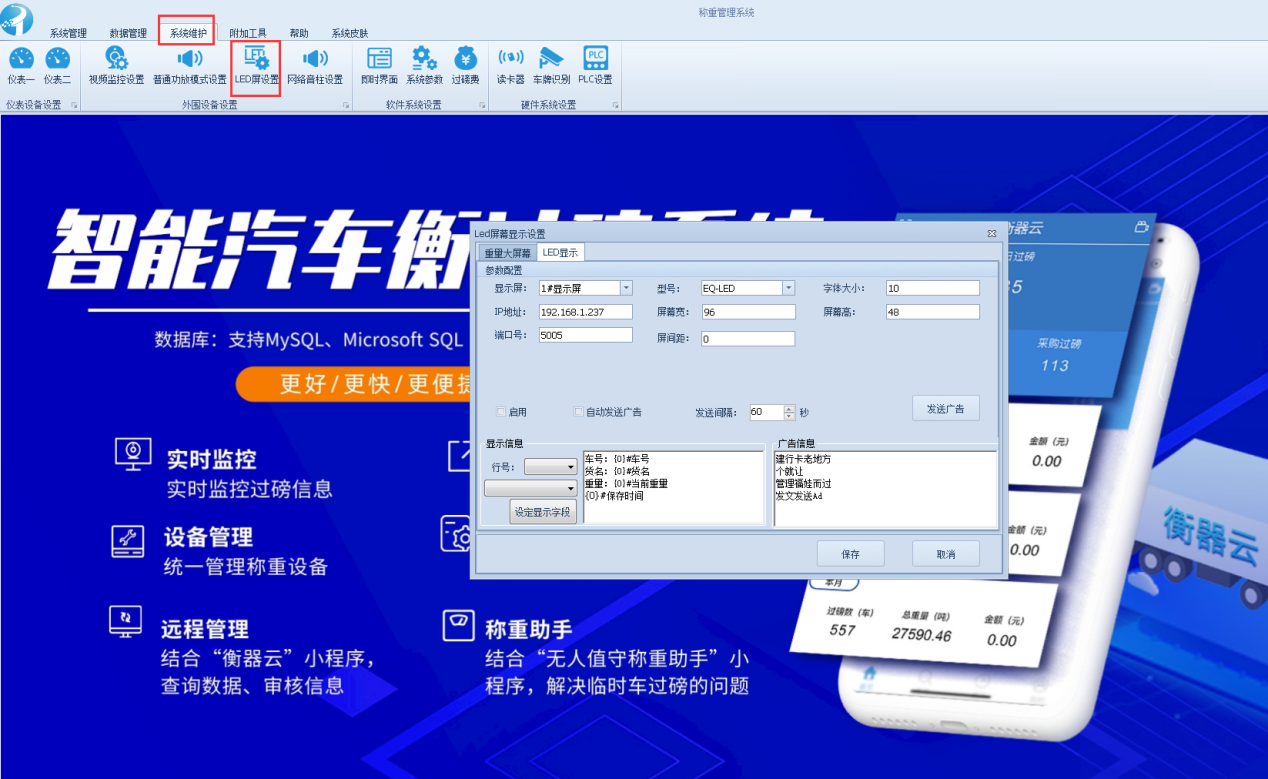Switch to the 重量大屏幕 tab
This screenshot has width=1268, height=779.
pyautogui.click(x=507, y=253)
